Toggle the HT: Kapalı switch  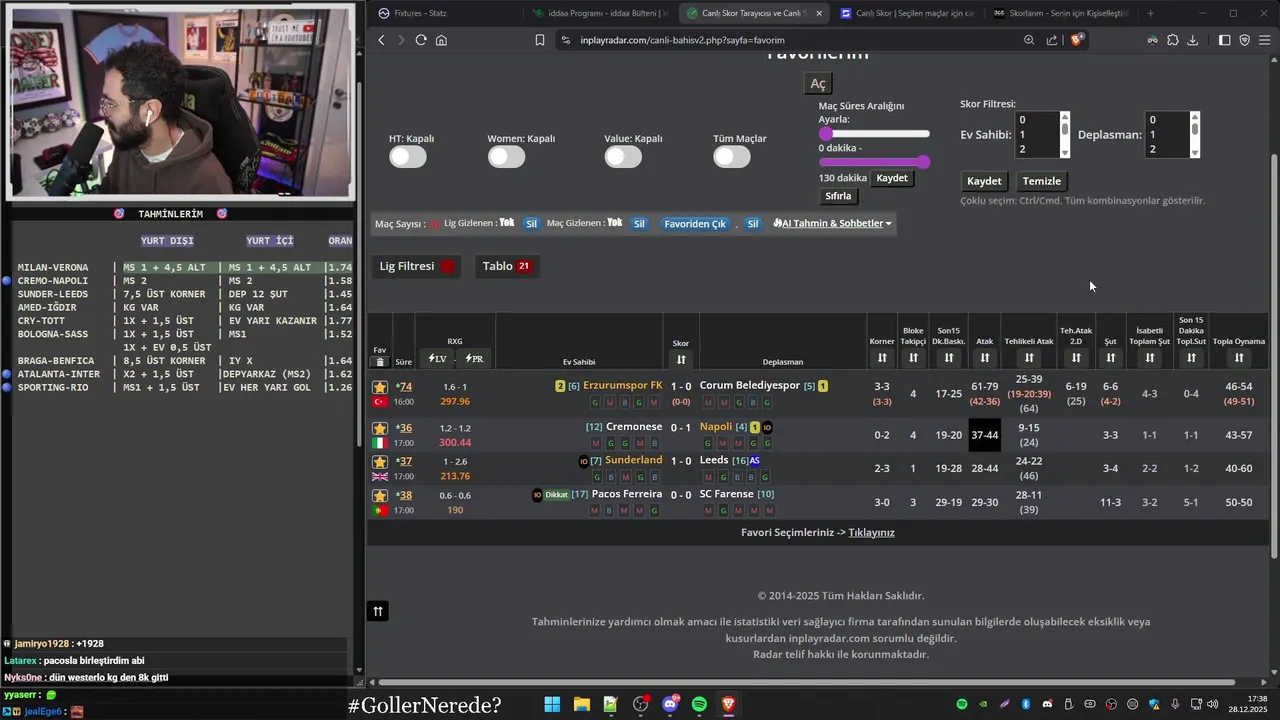pos(408,157)
